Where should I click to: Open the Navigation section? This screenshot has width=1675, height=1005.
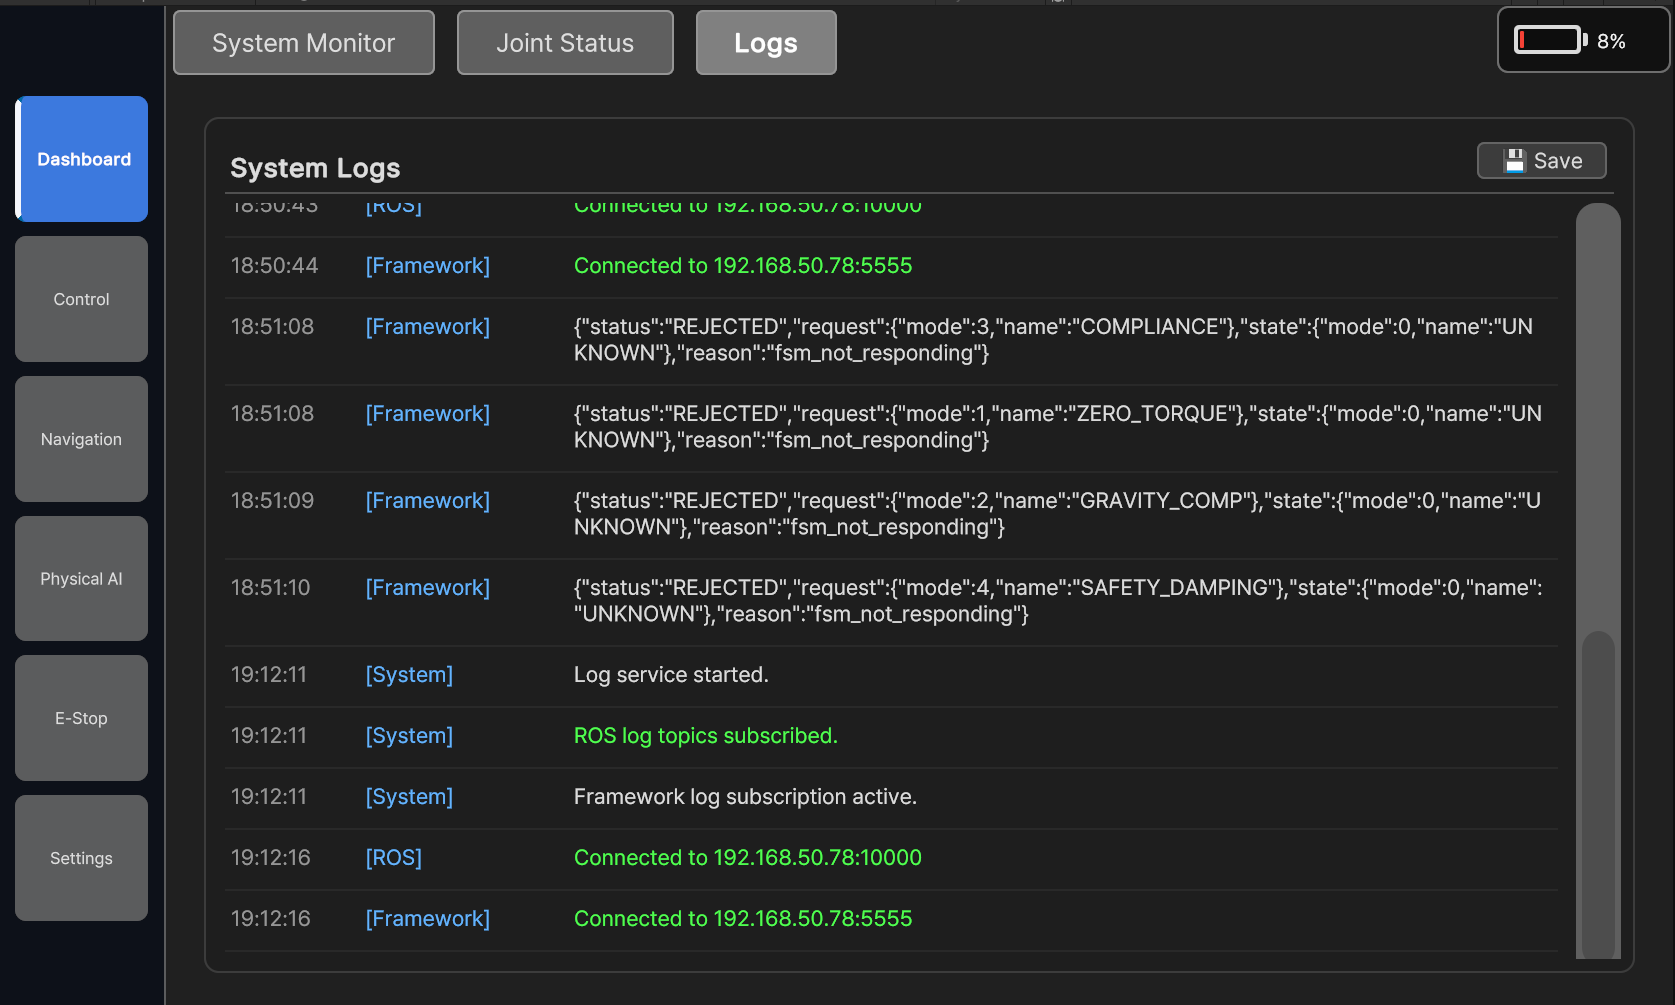point(81,439)
